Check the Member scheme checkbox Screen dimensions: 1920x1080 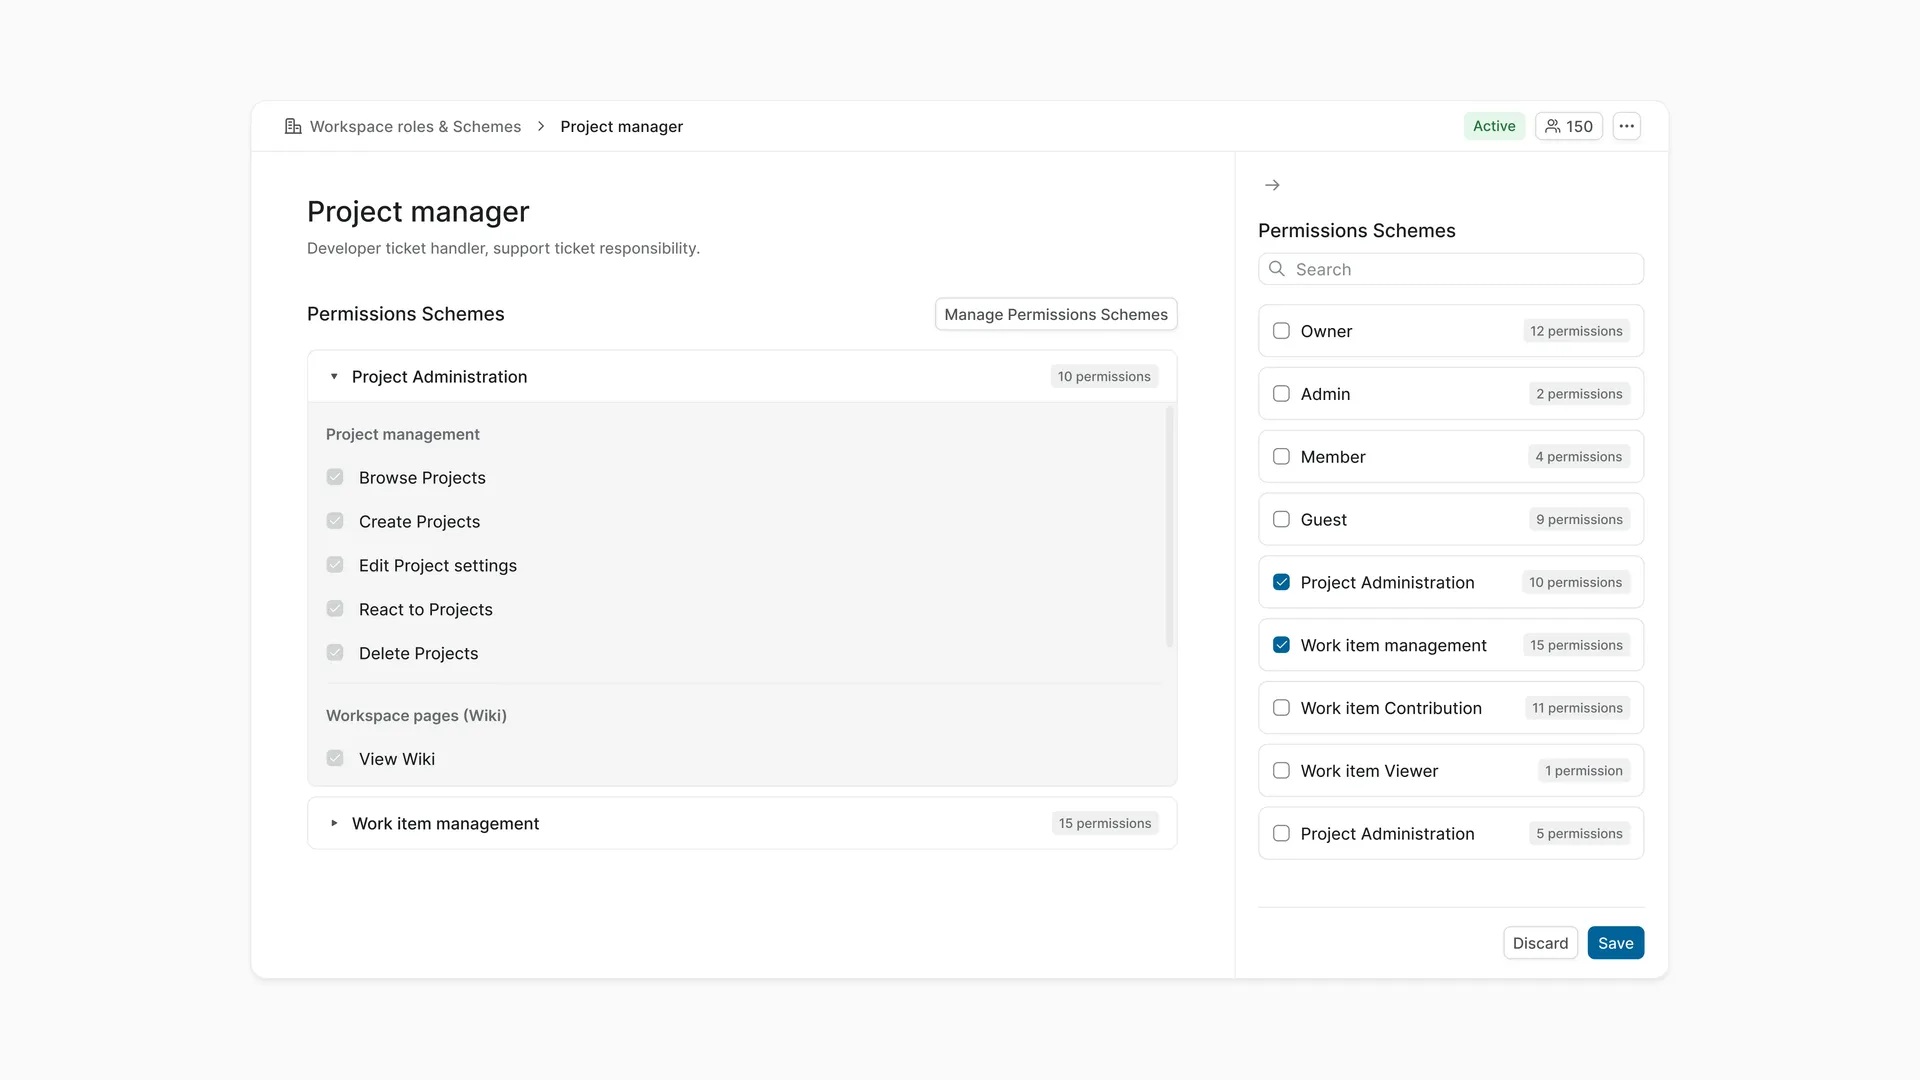pyautogui.click(x=1281, y=457)
